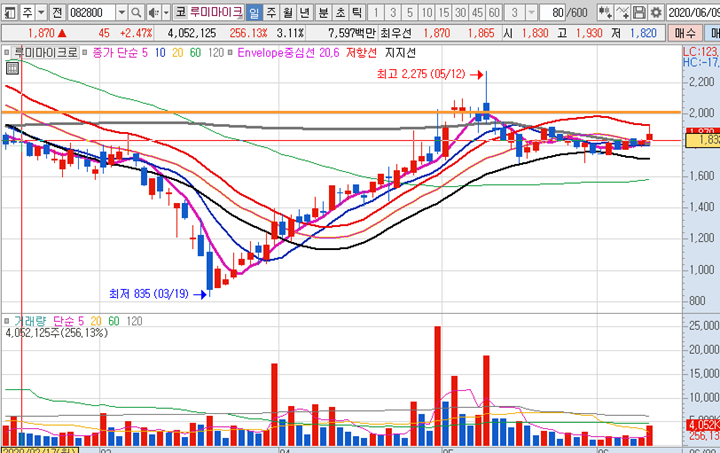Click the Envelope중심선 20,6 legend
Image resolution: width=720 pixels, height=453 pixels.
288,53
